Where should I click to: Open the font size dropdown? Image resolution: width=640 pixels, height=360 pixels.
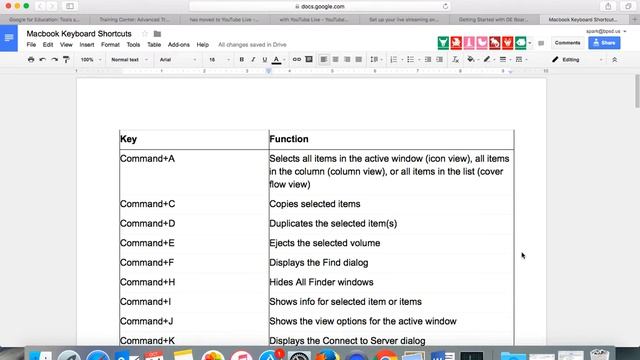(x=219, y=60)
